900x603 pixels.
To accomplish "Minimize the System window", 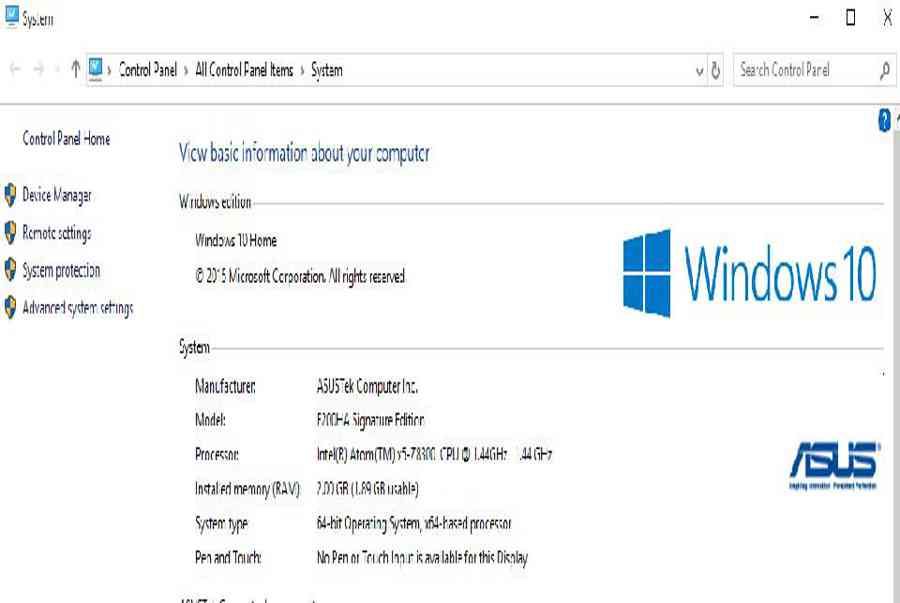I will point(814,18).
